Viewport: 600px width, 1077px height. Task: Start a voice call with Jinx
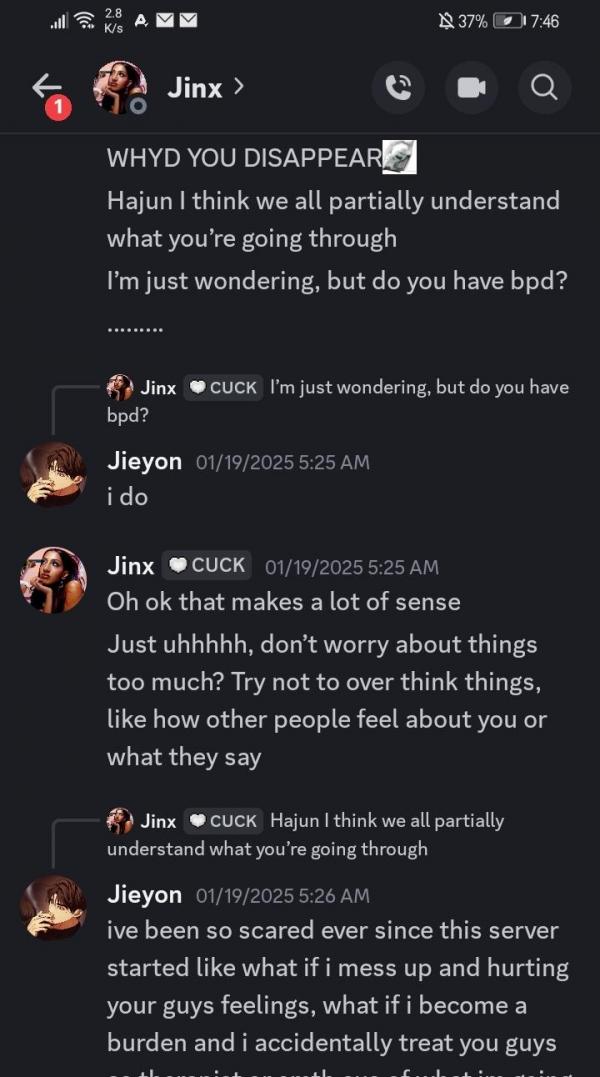[398, 88]
